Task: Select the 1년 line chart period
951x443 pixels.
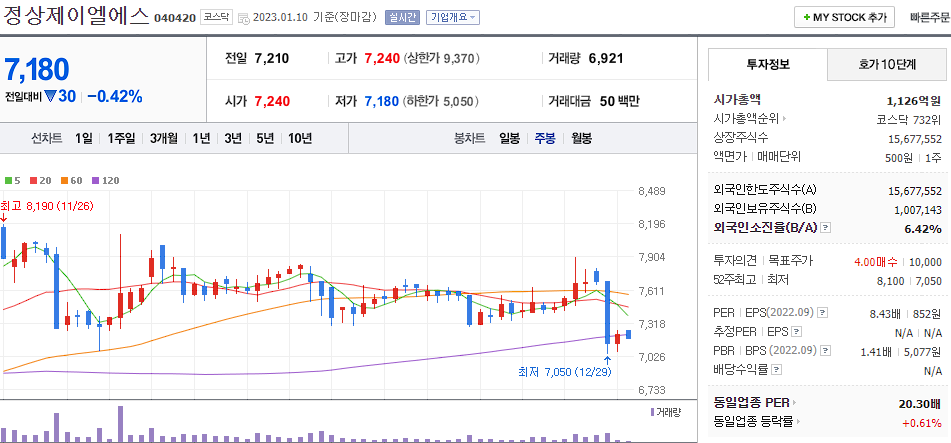Action: pos(201,138)
